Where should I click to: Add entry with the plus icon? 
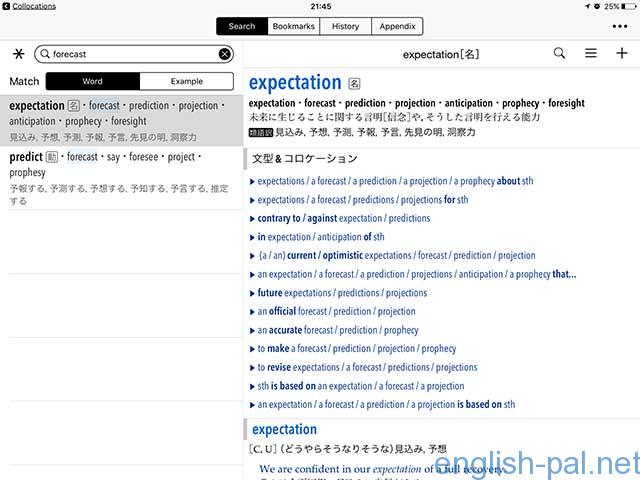622,54
